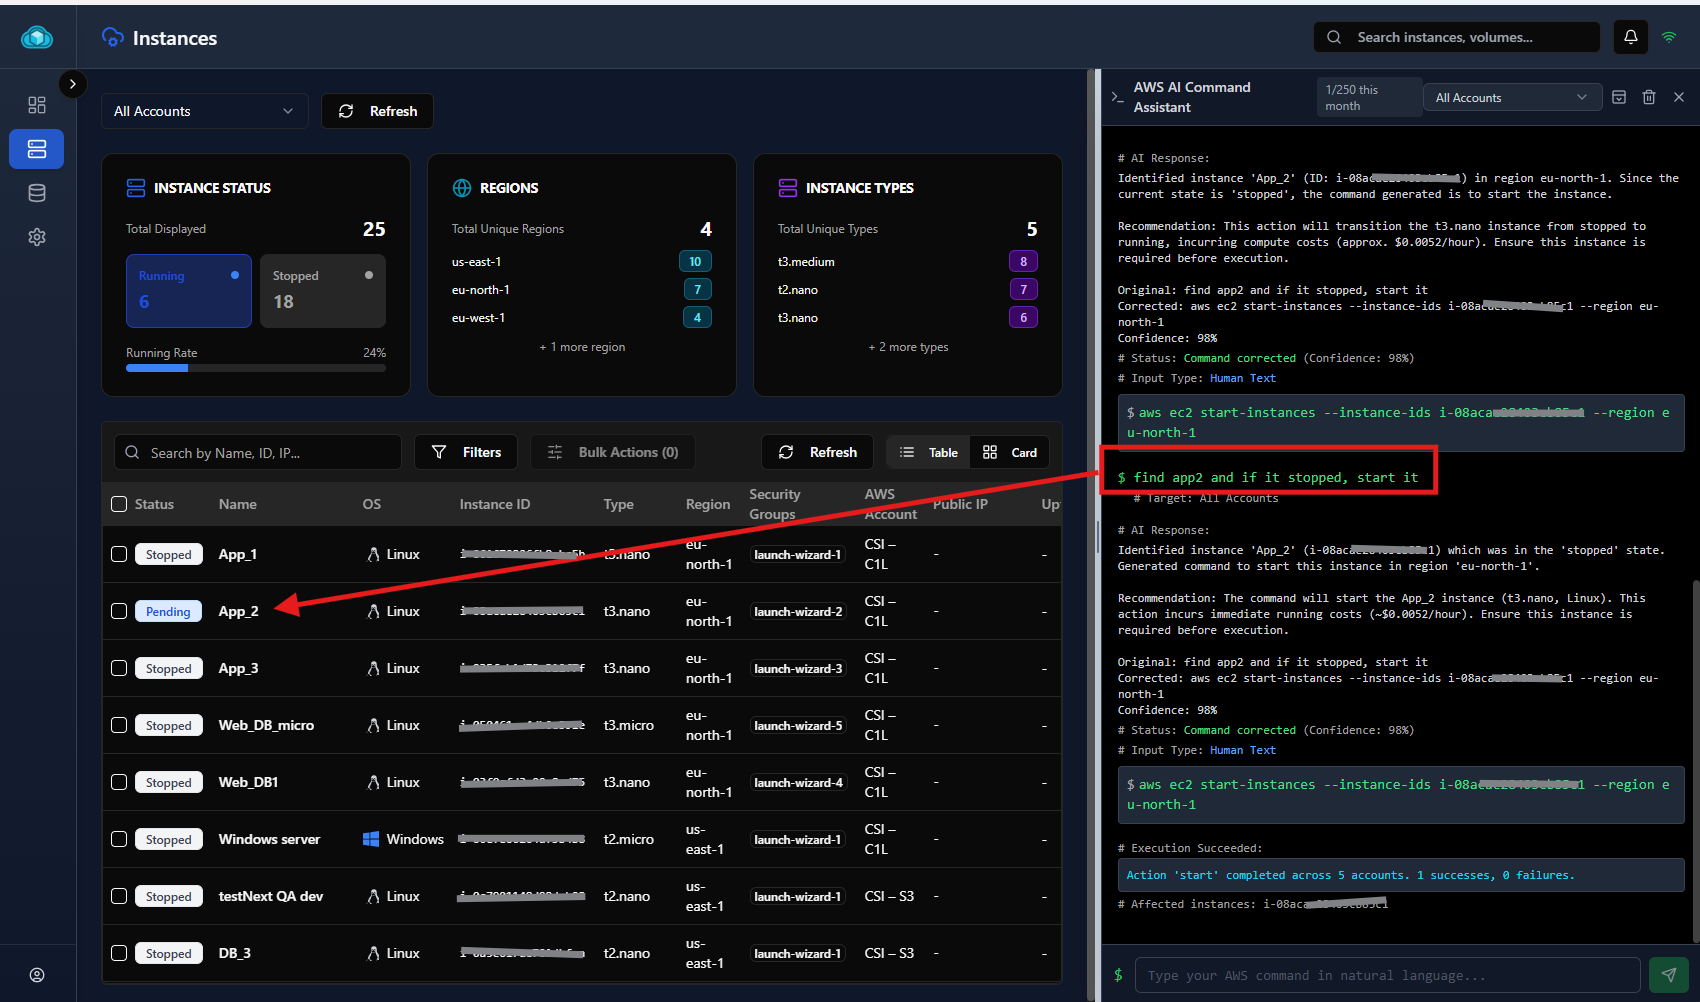
Task: Open the All Accounts dropdown above instance stats
Action: click(204, 111)
